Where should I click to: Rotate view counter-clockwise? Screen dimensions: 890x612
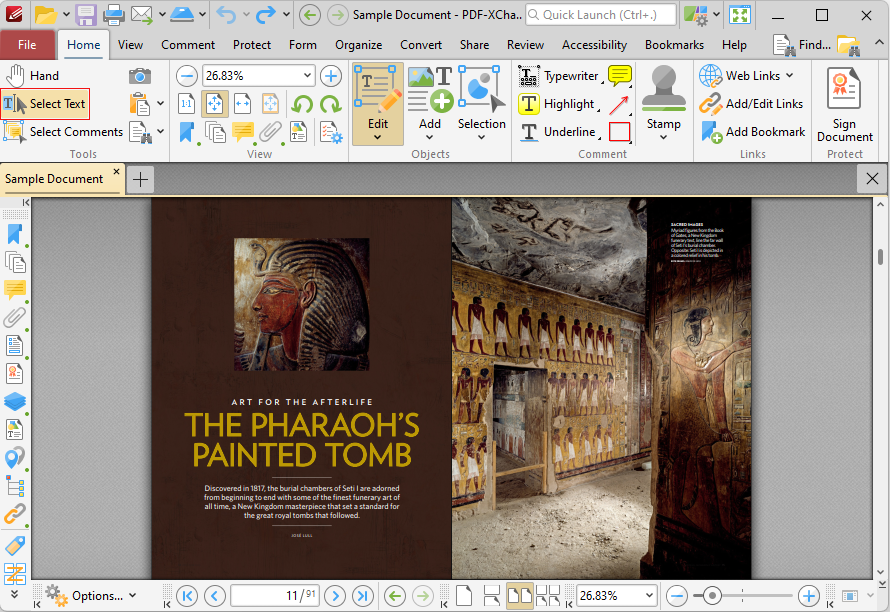point(303,104)
